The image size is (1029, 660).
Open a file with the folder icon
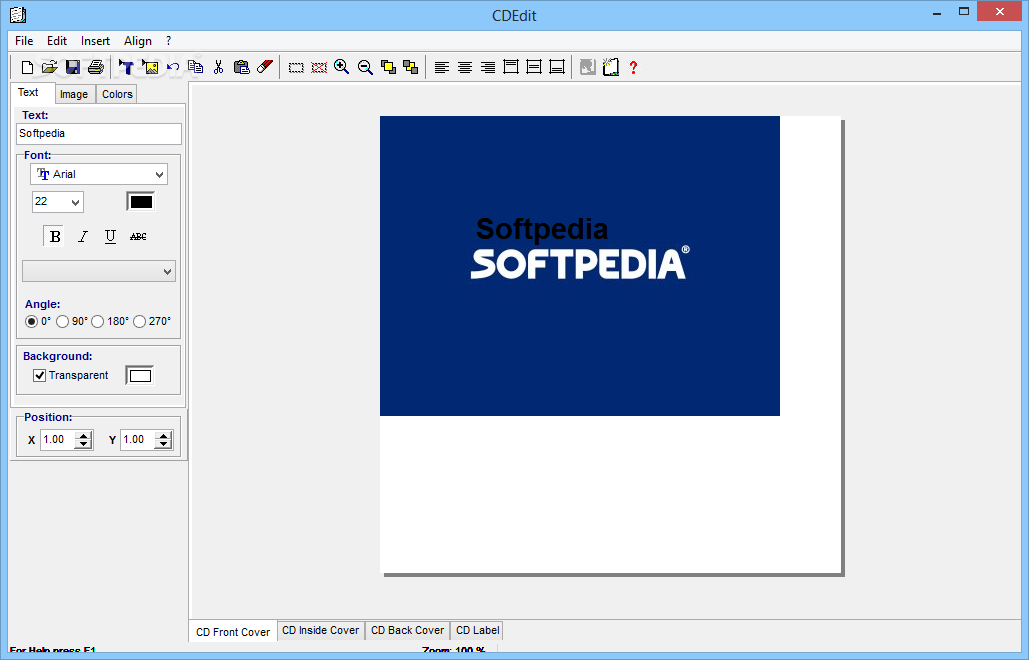[50, 67]
